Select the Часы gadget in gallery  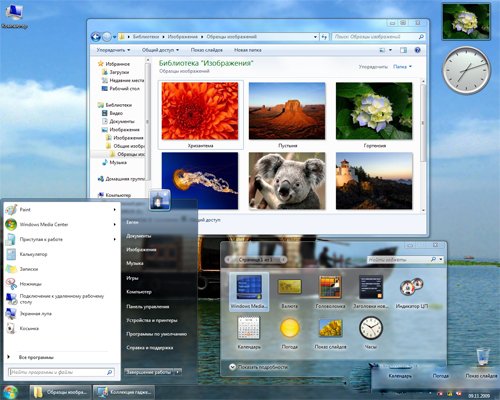point(371,333)
